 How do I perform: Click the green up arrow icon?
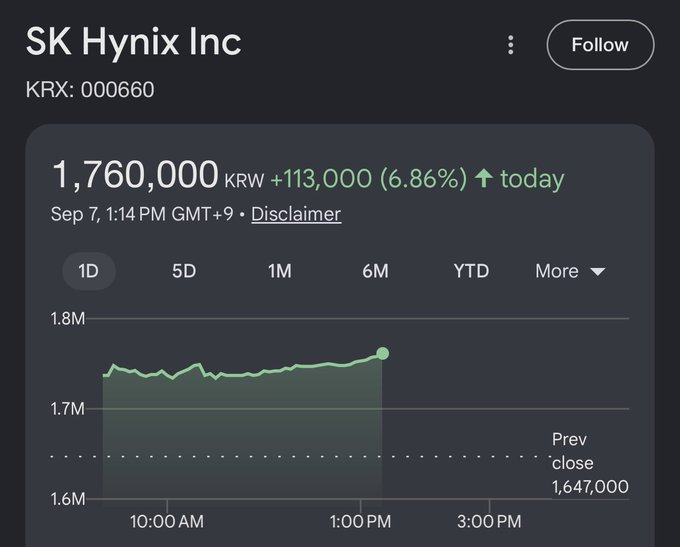(484, 178)
